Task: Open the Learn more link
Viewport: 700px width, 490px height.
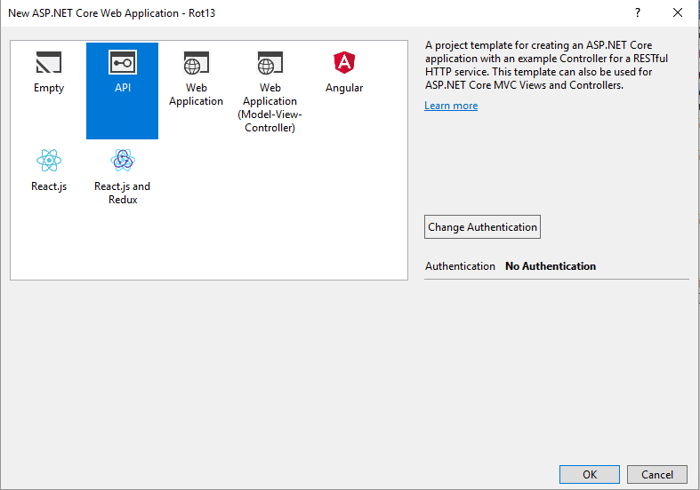Action: (451, 106)
